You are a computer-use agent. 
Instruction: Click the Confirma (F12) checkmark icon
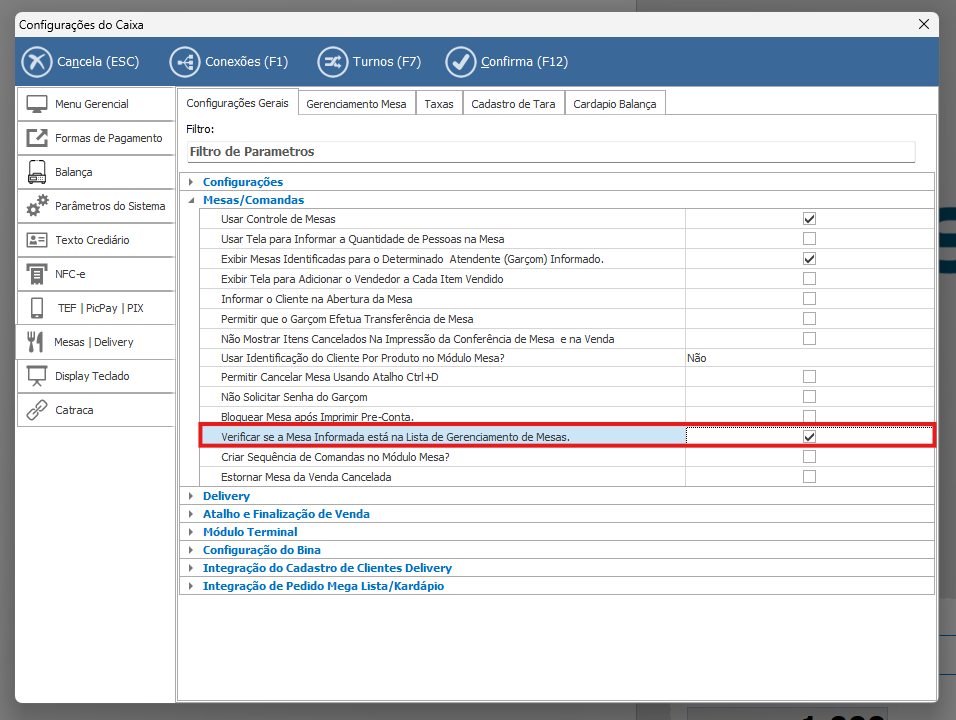coord(461,62)
